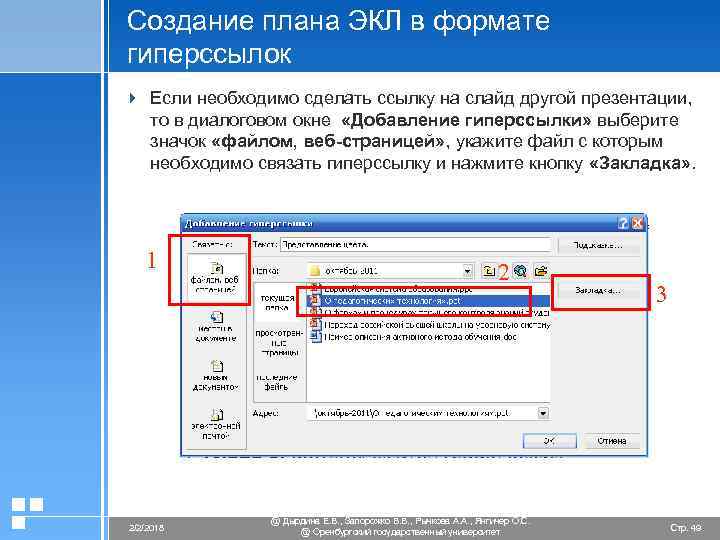
Task: Switch to 'последние файлы' view
Action: pos(276,382)
